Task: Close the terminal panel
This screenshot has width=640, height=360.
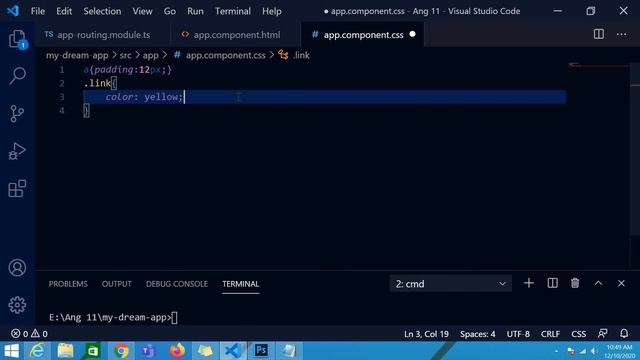Action: coord(621,283)
